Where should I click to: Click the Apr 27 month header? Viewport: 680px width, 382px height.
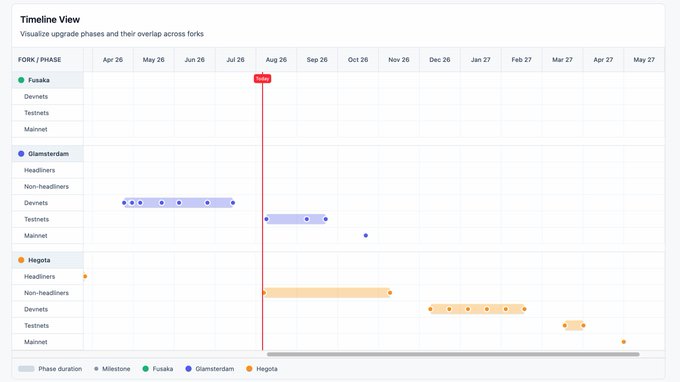pos(603,59)
